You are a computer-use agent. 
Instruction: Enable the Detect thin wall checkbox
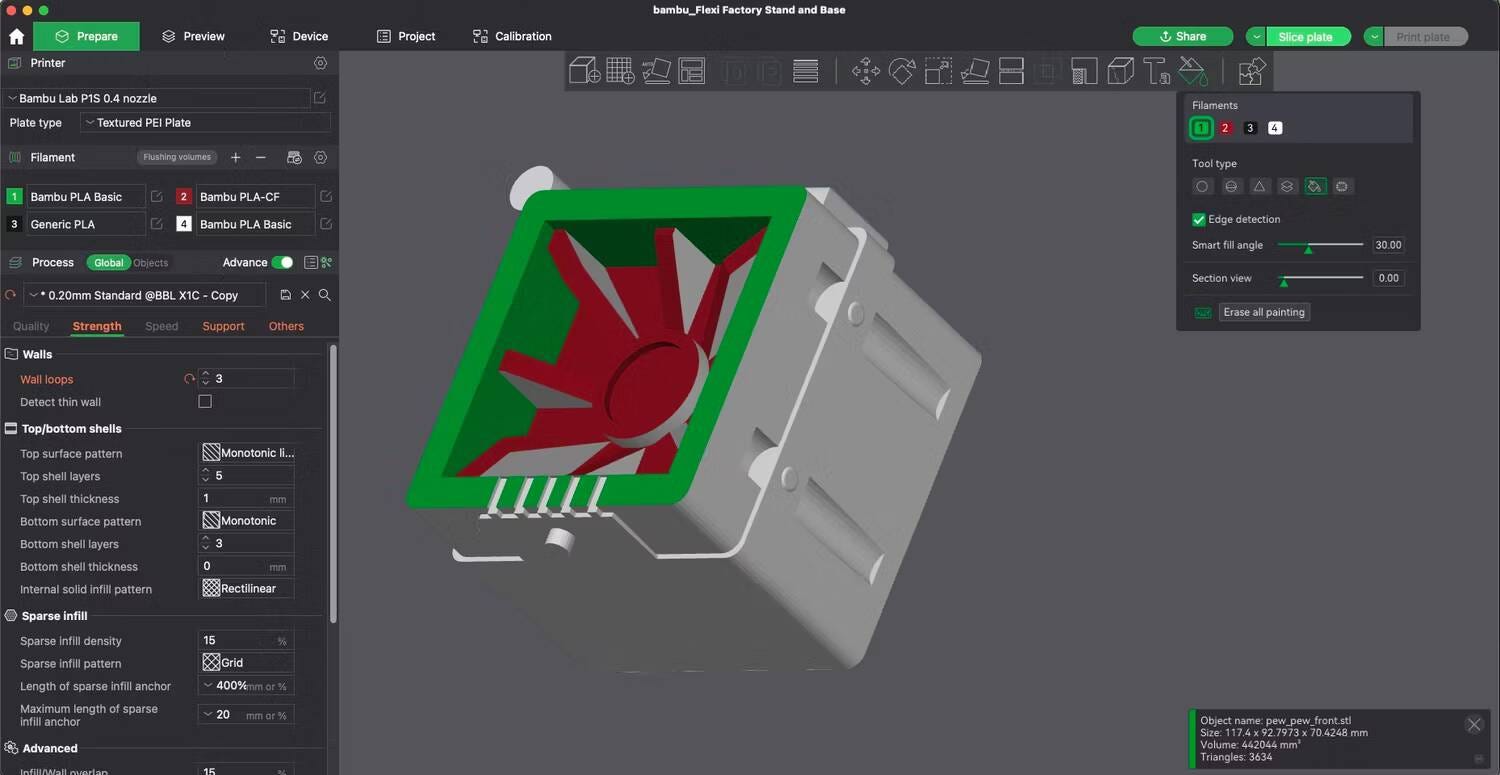tap(205, 402)
